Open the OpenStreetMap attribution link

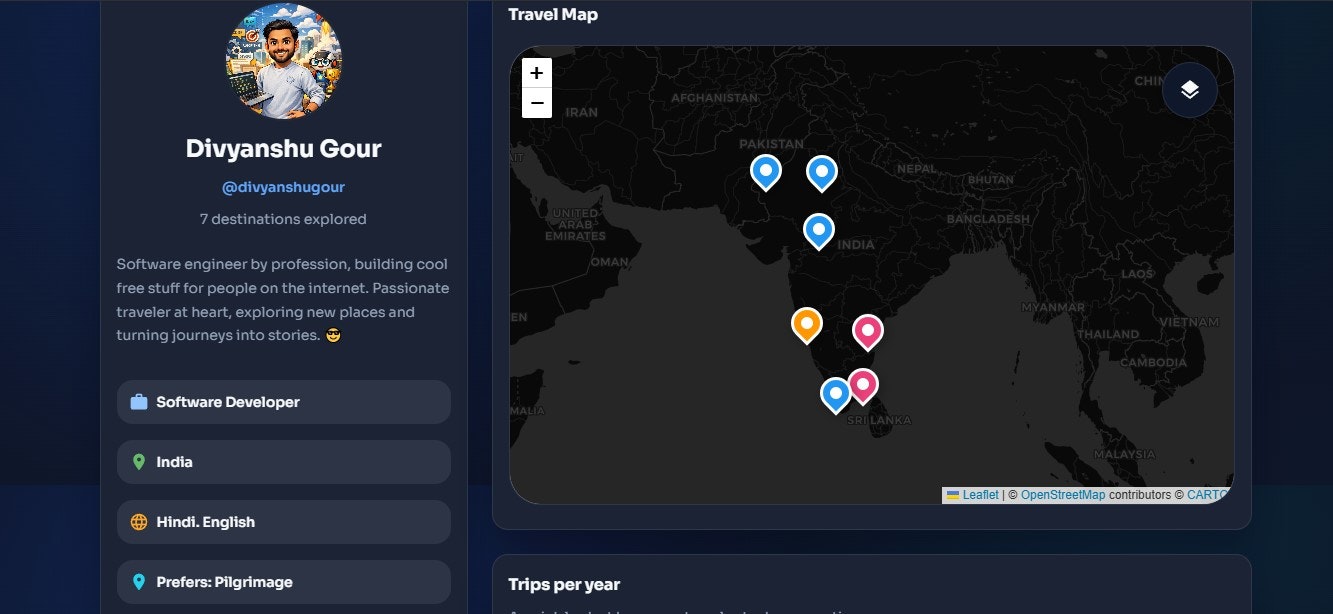pos(1064,494)
